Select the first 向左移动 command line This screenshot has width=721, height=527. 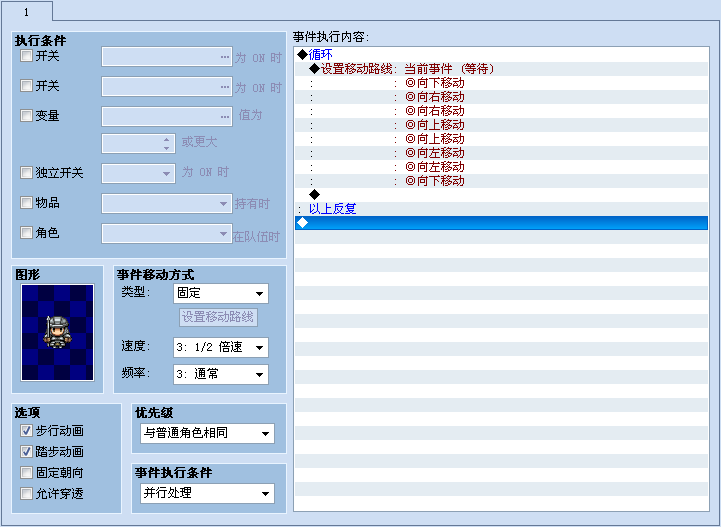pyautogui.click(x=501, y=153)
